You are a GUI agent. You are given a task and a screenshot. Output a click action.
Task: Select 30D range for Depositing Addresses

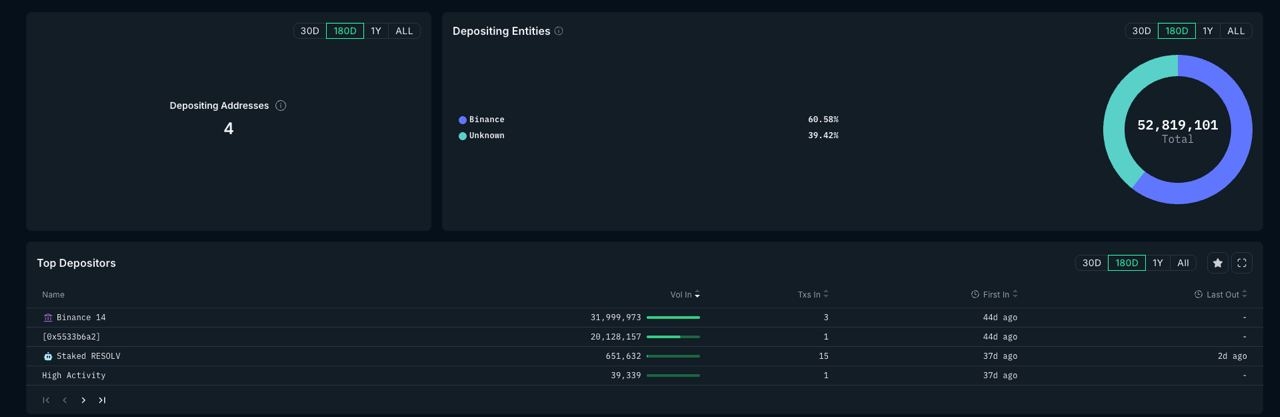click(310, 31)
